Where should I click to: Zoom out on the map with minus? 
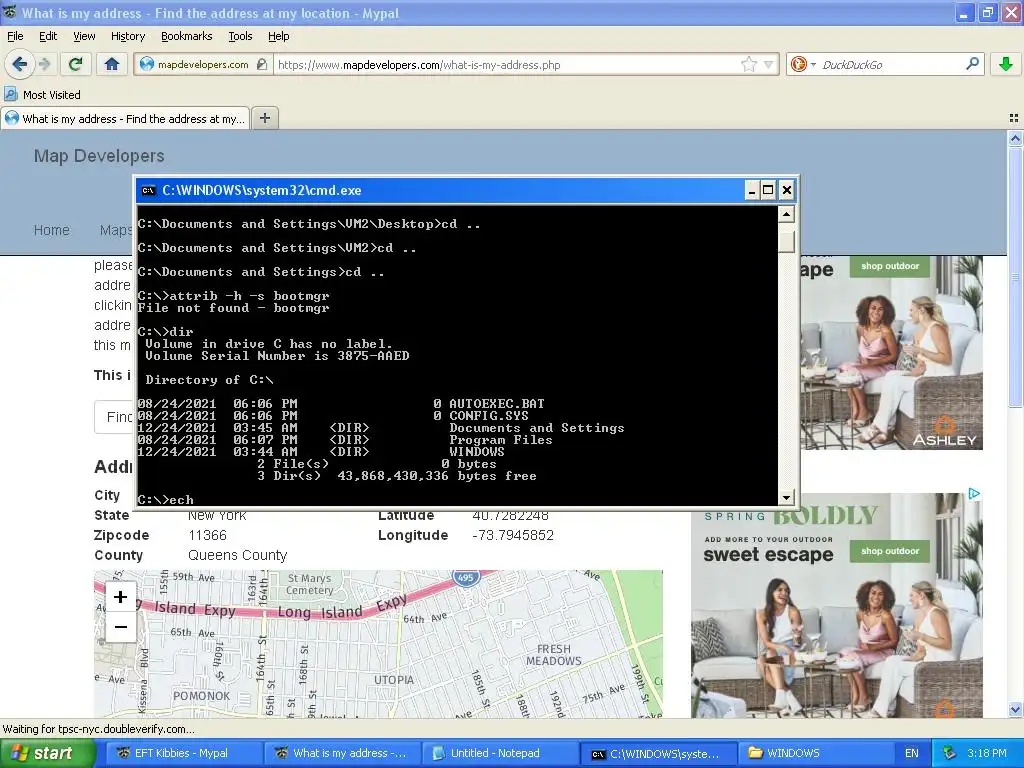click(120, 627)
